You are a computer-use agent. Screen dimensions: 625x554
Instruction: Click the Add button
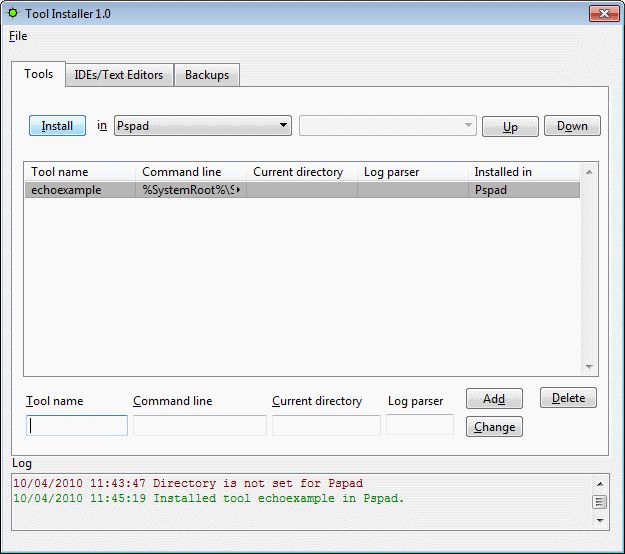click(x=494, y=398)
